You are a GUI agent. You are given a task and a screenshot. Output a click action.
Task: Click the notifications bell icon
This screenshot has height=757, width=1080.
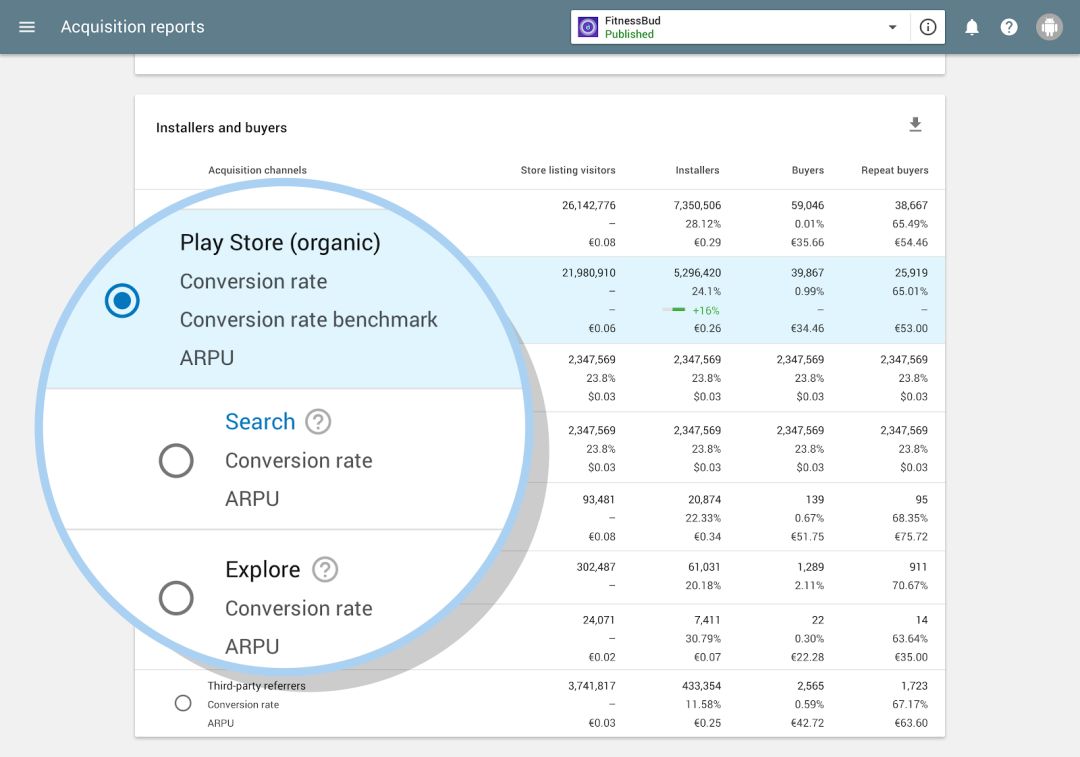click(971, 27)
